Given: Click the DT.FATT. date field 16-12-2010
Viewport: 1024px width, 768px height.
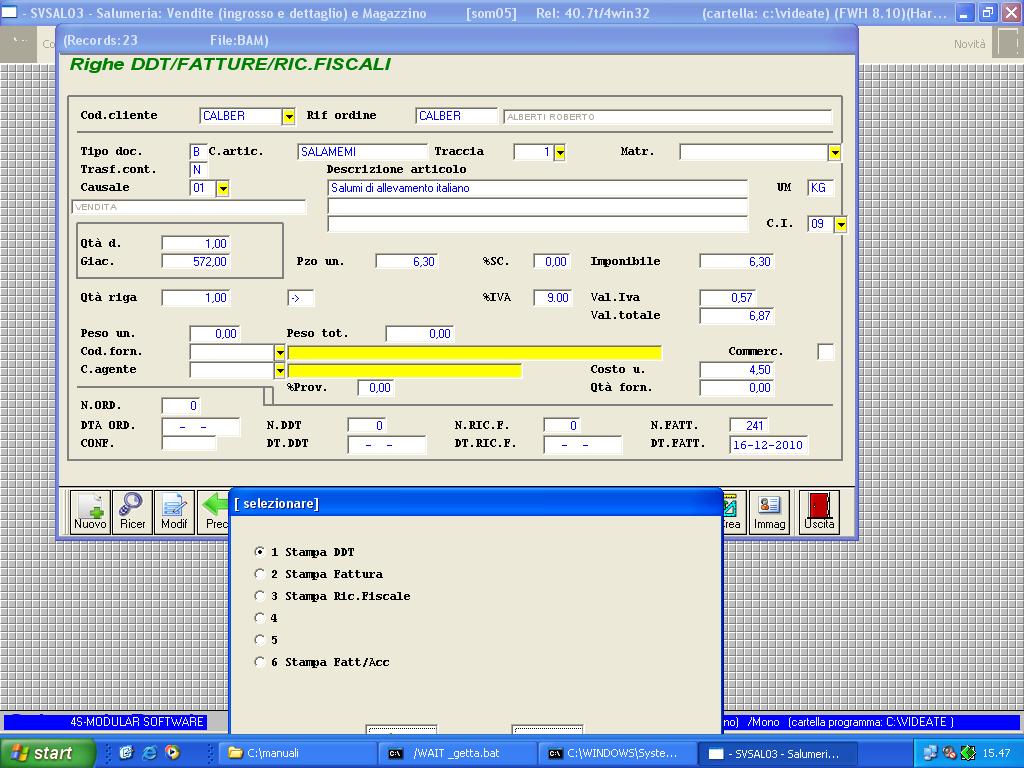Looking at the screenshot, I should (768, 445).
